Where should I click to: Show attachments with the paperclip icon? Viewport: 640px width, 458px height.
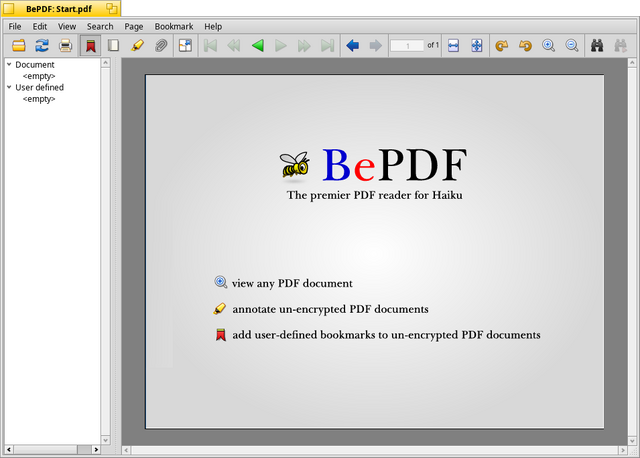point(161,45)
